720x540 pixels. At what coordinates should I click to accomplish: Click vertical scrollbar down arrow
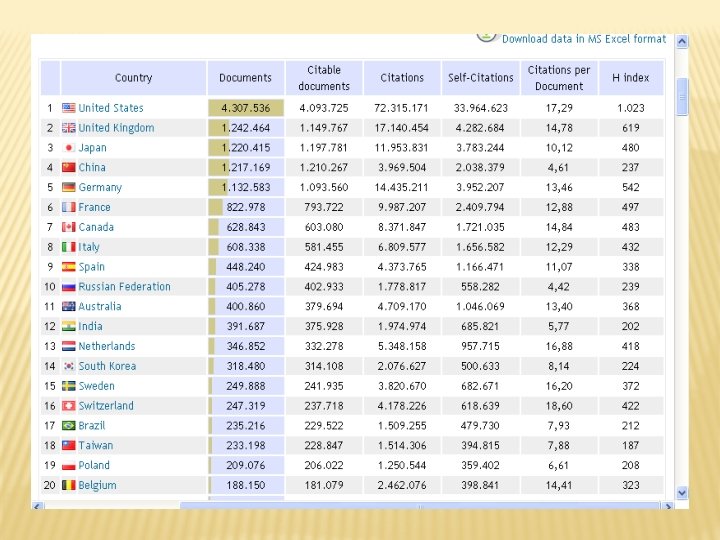(682, 493)
